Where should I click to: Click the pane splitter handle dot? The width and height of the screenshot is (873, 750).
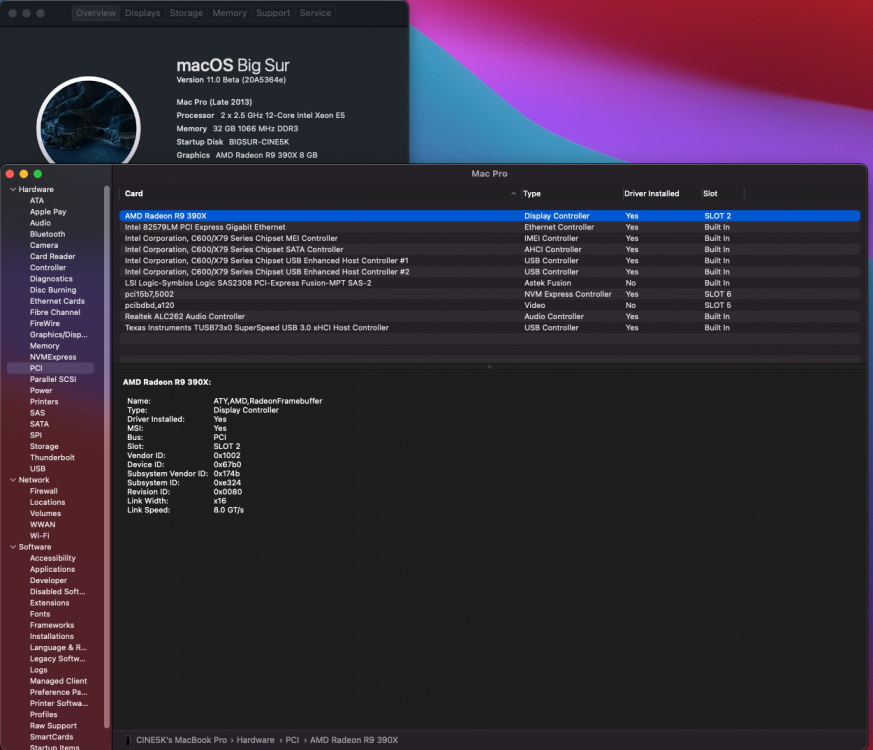(489, 367)
